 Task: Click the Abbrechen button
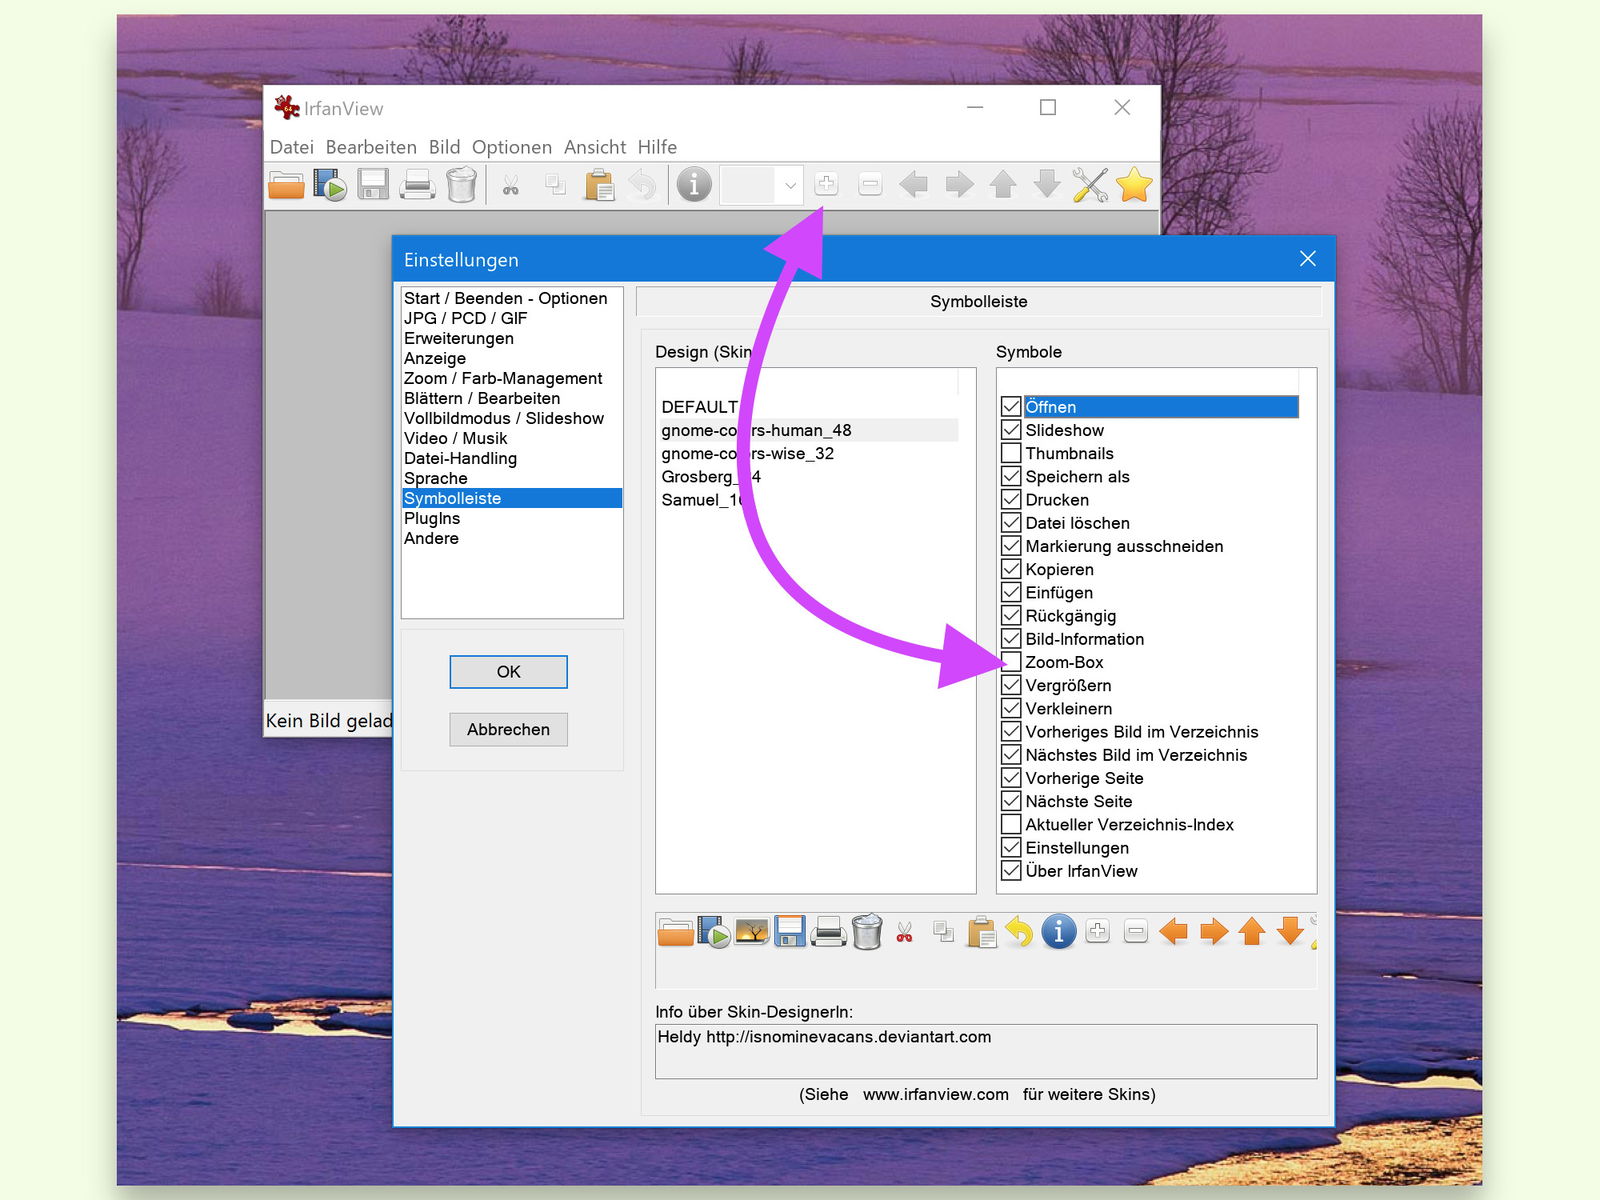coord(508,730)
